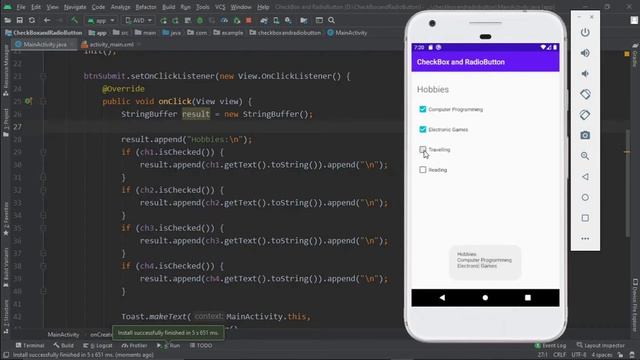Uncheck the Computer Programming checkbox
The image size is (640, 360).
[x=422, y=109]
